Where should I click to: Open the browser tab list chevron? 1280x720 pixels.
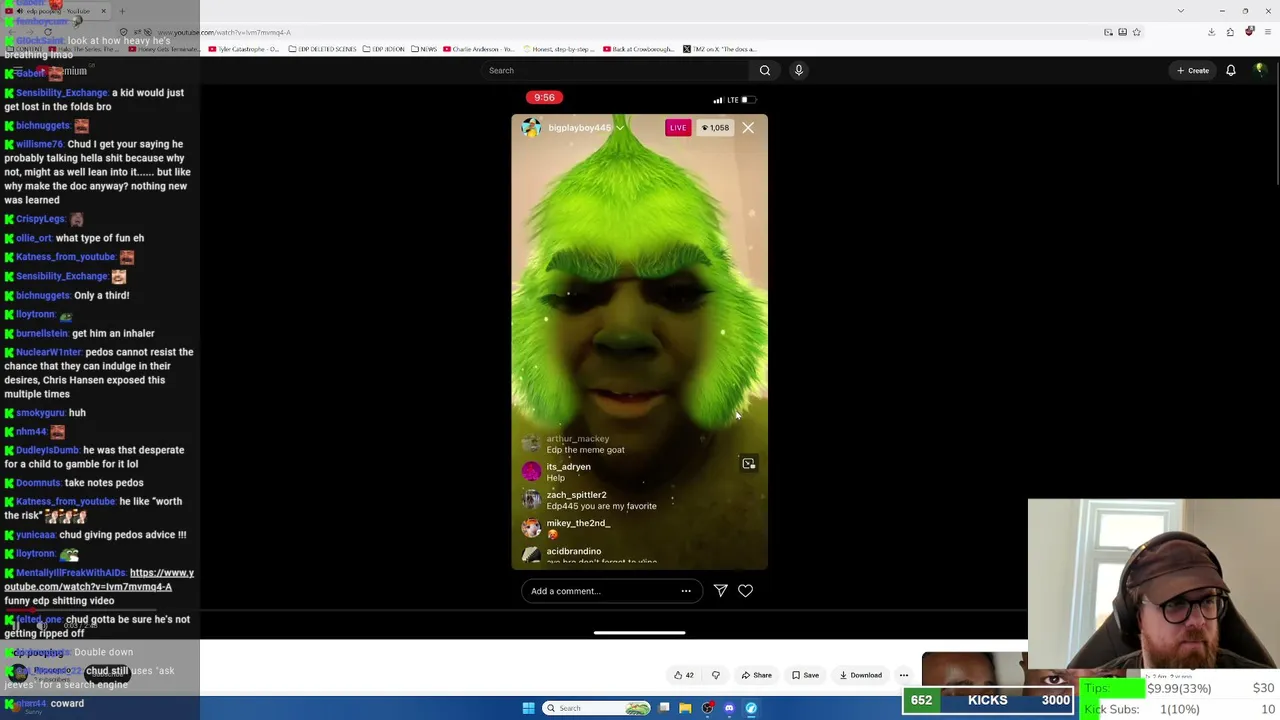click(x=1181, y=11)
